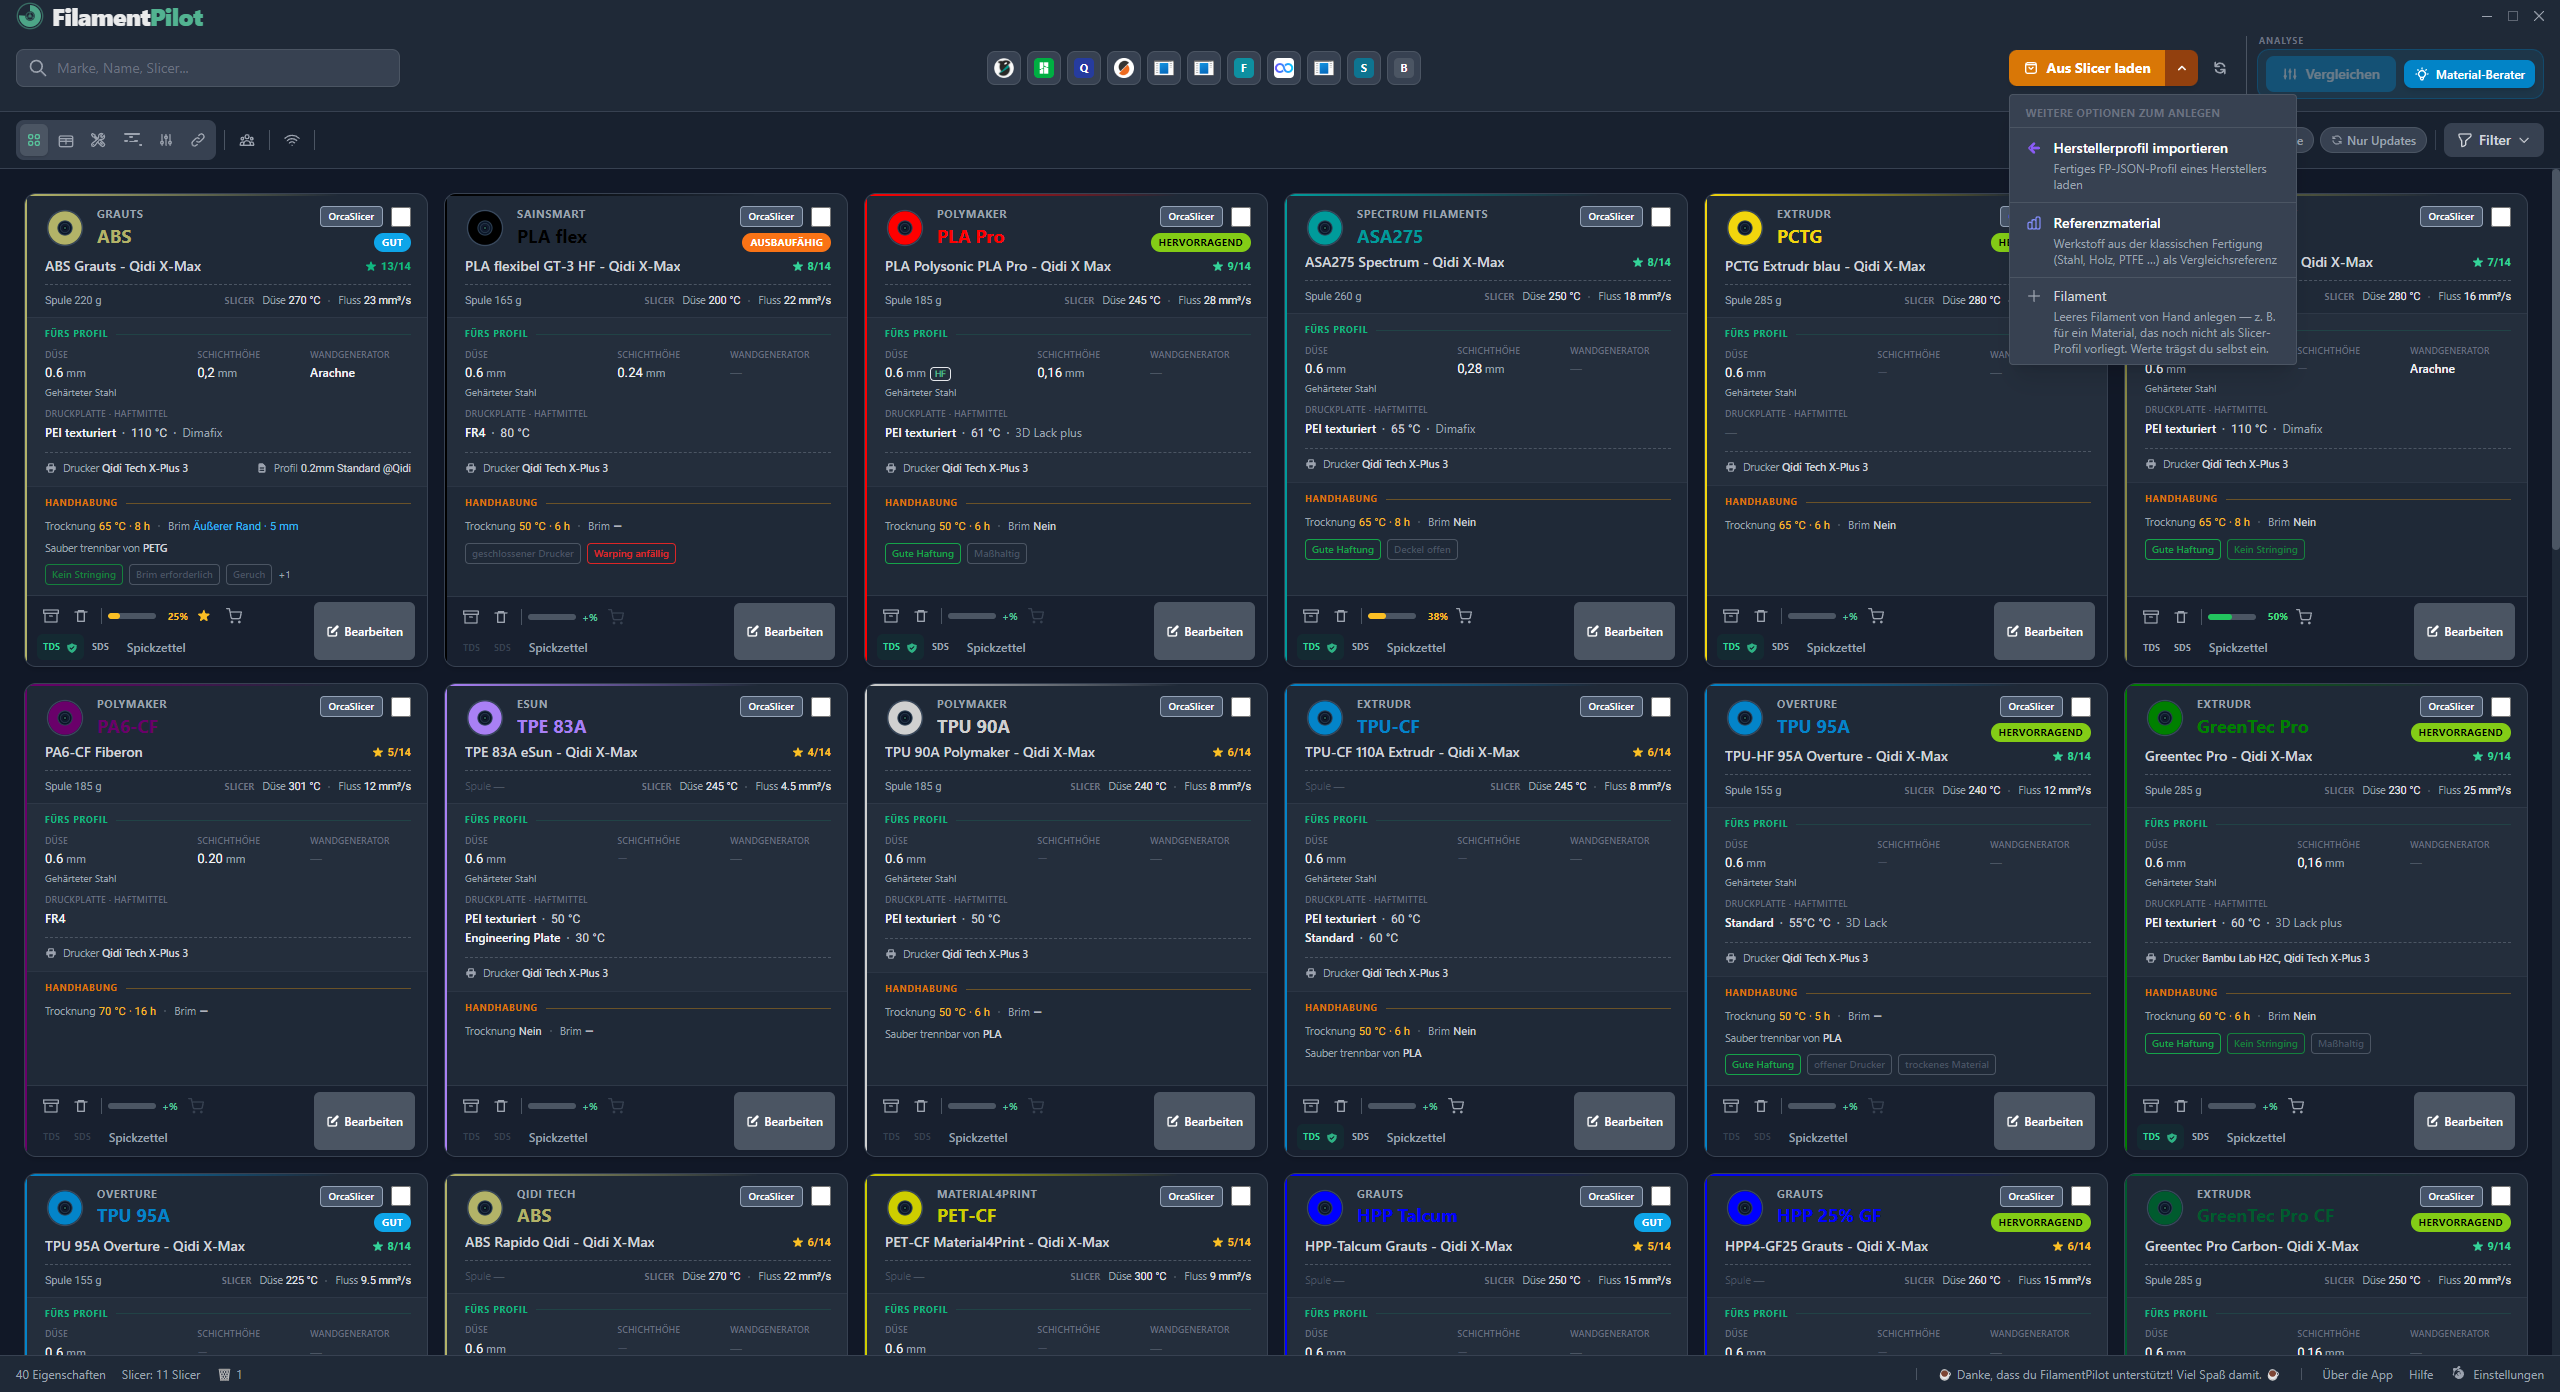Open Einstellungen in the status bar

pyautogui.click(x=2498, y=1375)
